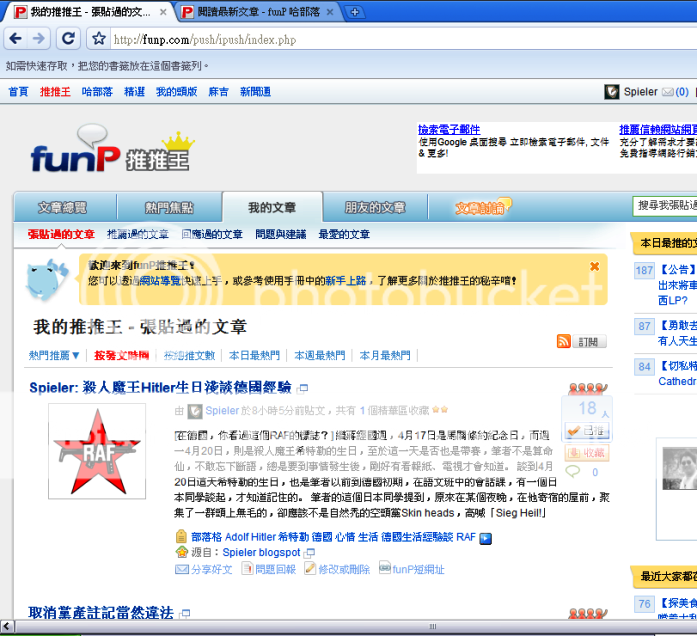
Task: Click the 搜尋我張貼過 search field
Action: (x=665, y=205)
